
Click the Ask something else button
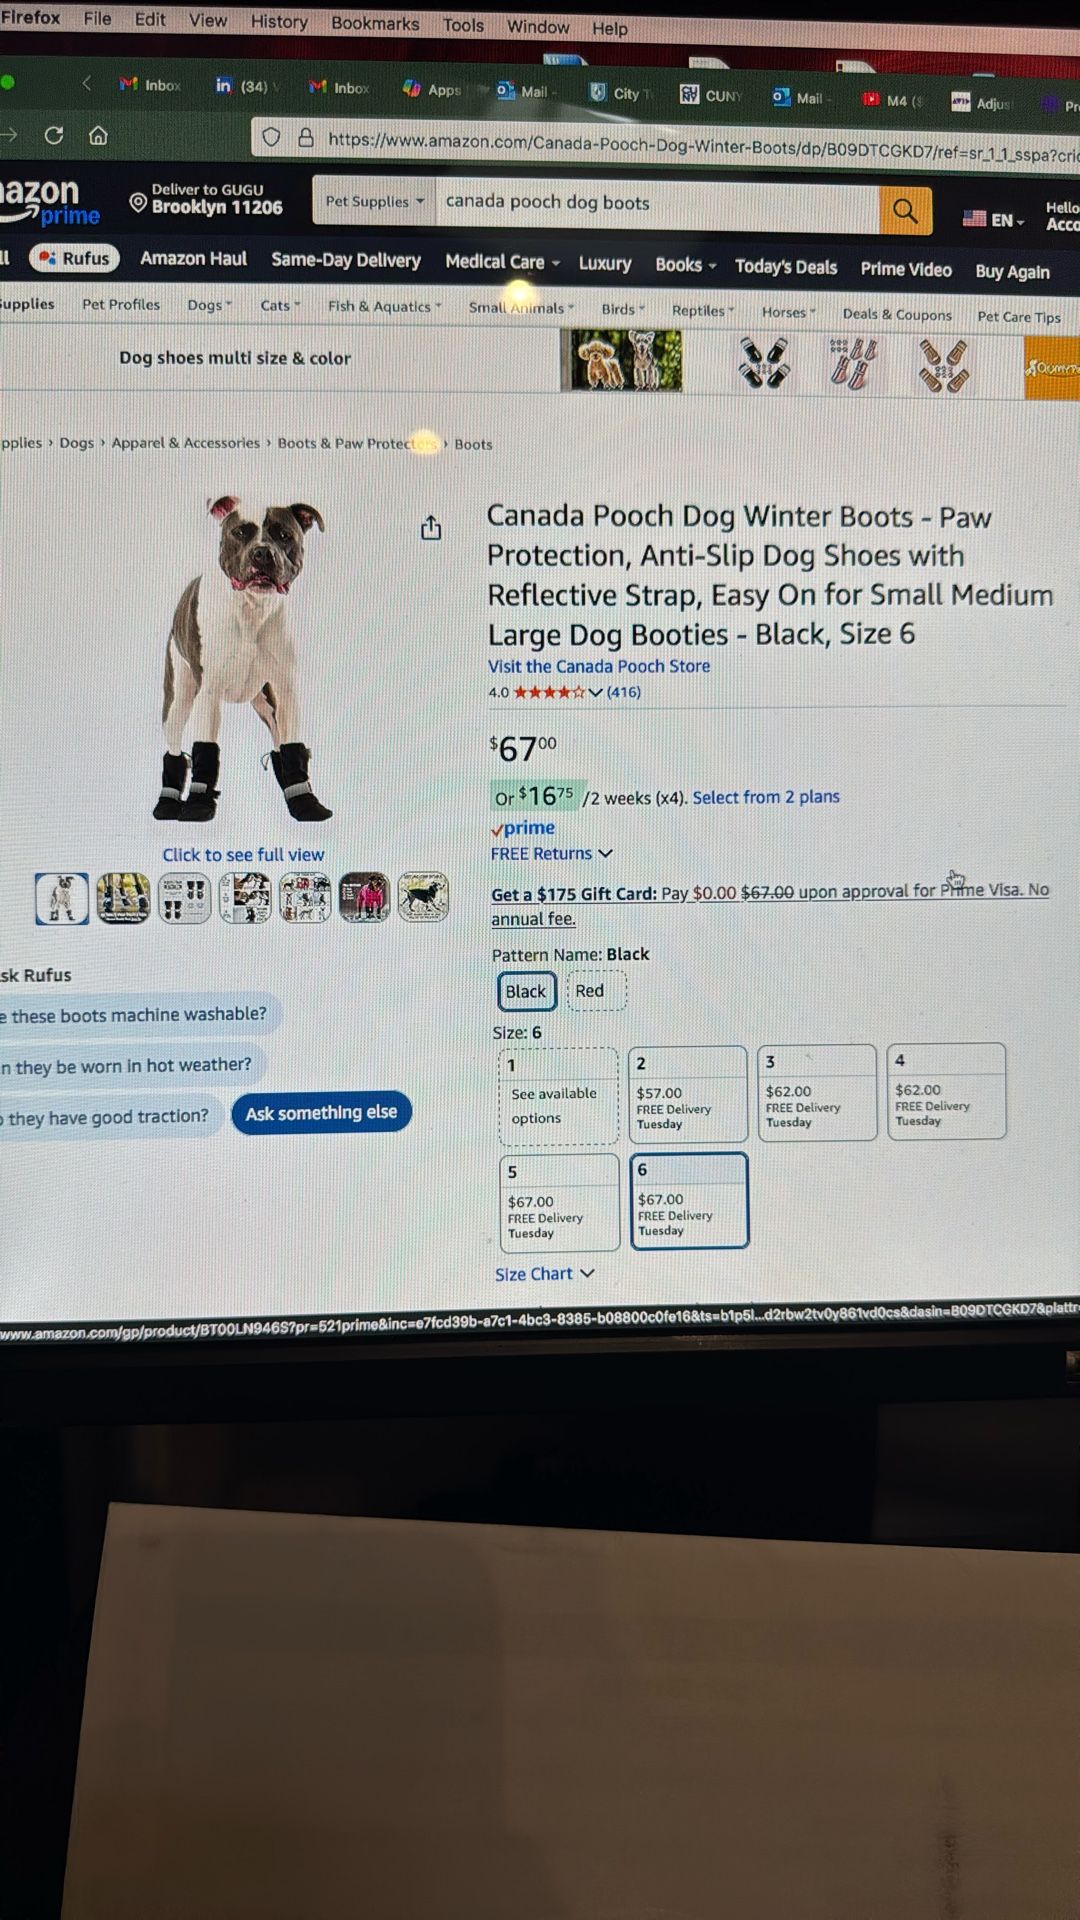click(x=321, y=1113)
